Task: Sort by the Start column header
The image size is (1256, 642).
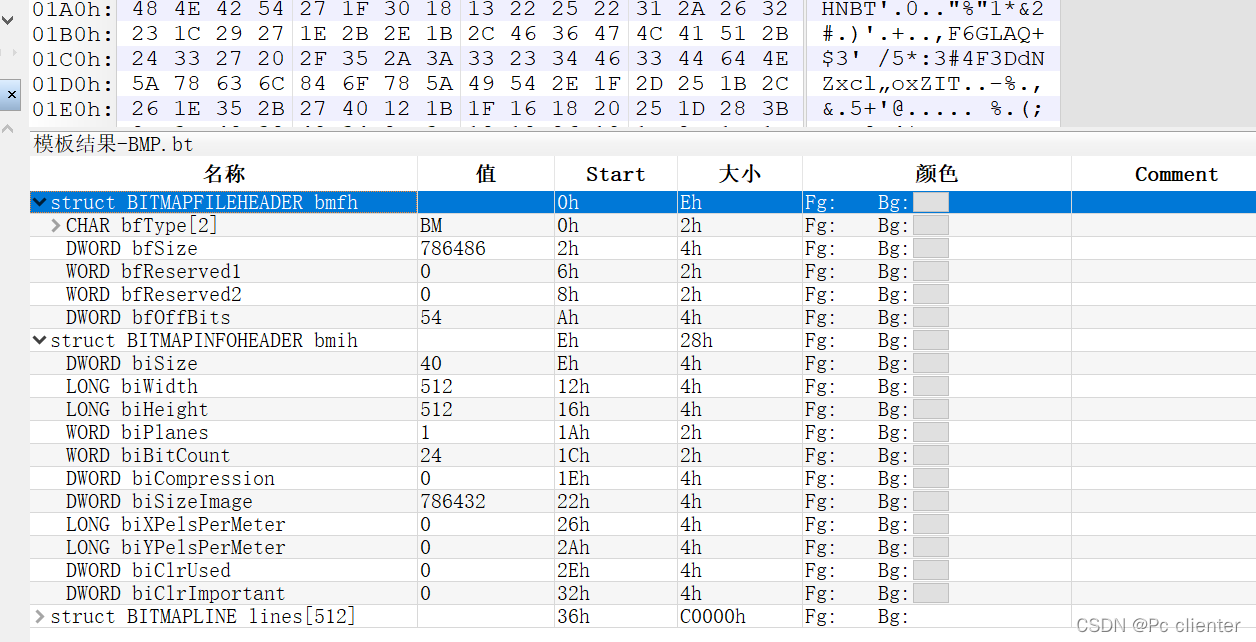Action: (616, 174)
